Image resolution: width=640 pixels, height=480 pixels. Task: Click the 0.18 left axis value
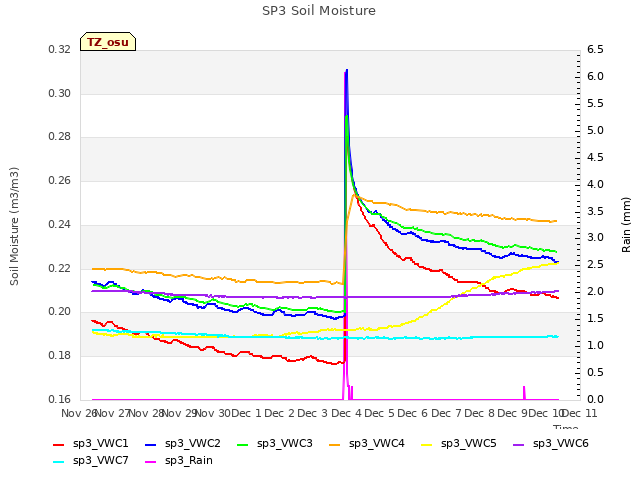coord(60,356)
